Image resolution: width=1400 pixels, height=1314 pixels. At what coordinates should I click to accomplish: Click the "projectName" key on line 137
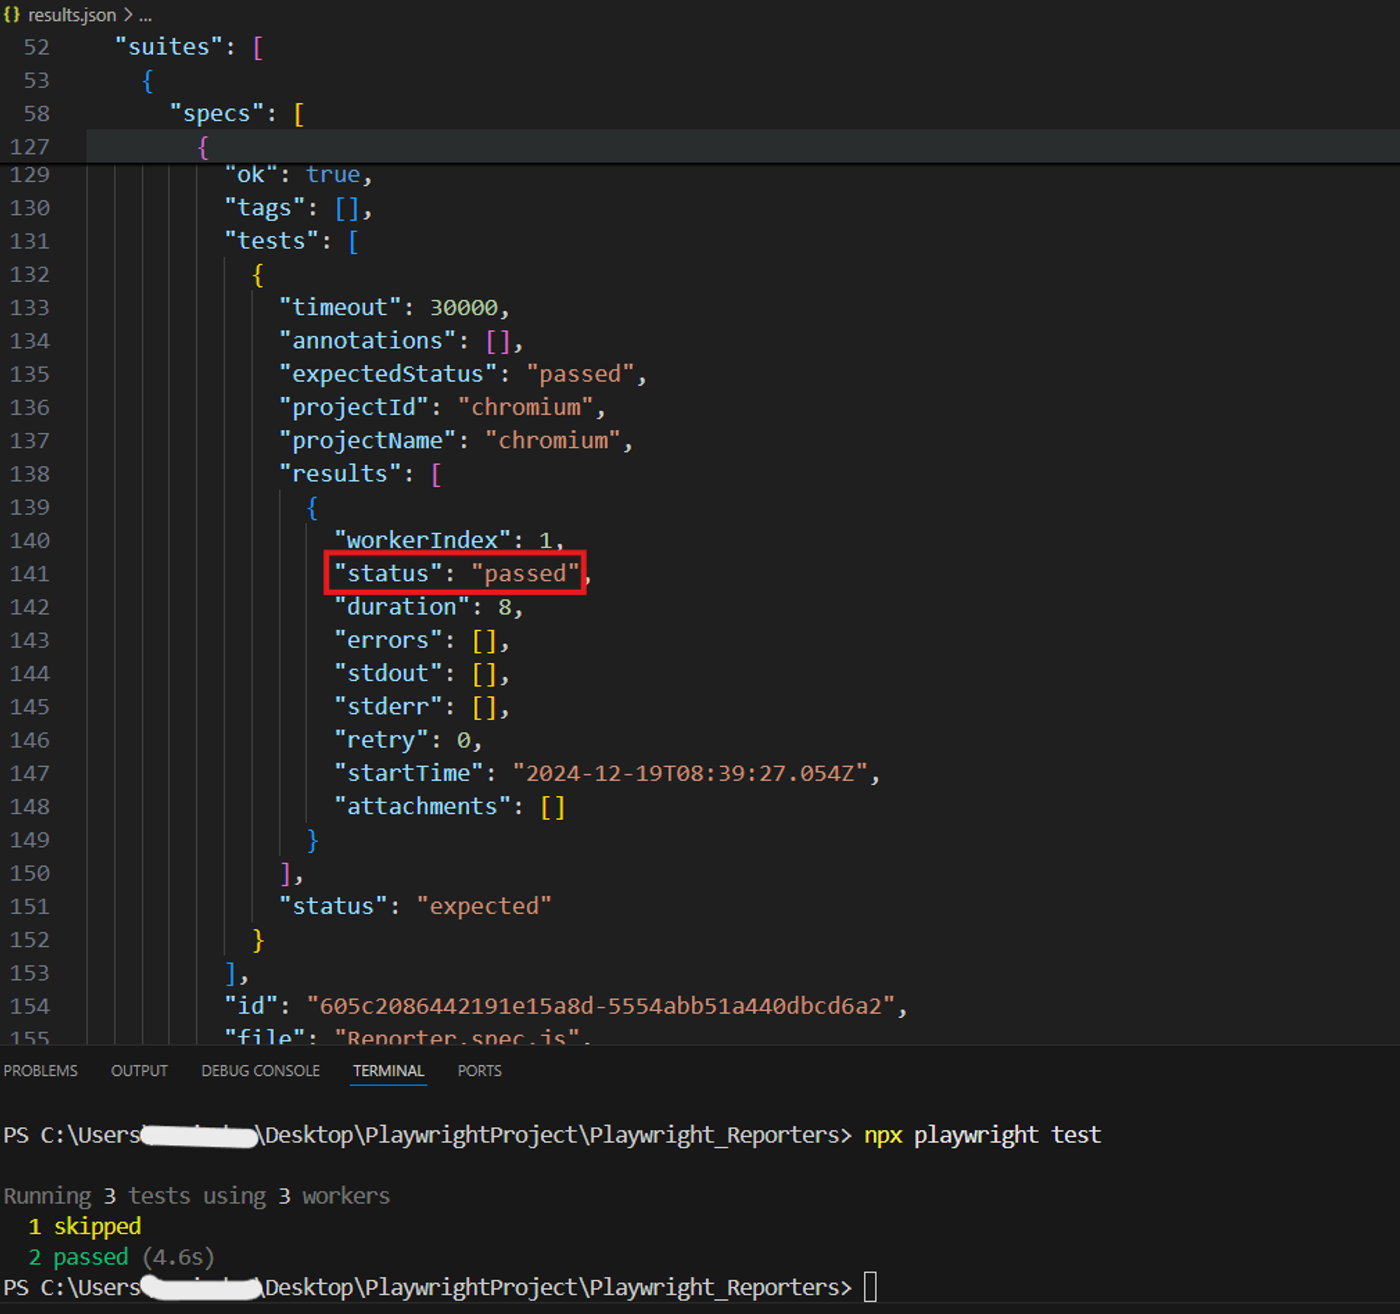click(x=367, y=440)
